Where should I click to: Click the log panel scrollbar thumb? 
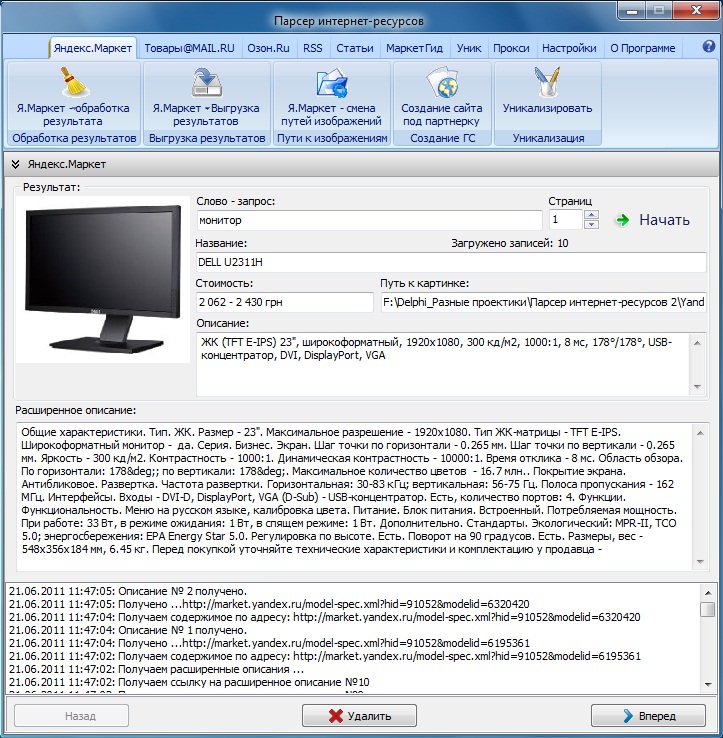(707, 609)
